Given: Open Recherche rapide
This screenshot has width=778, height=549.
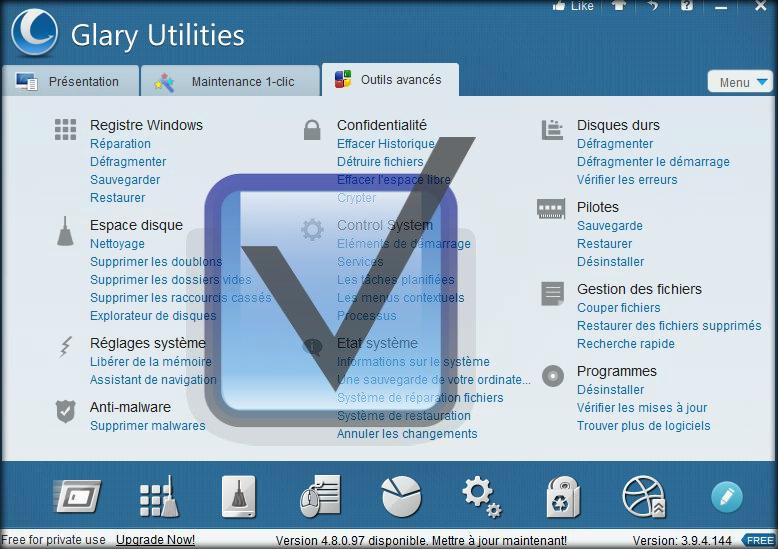Looking at the screenshot, I should point(626,343).
